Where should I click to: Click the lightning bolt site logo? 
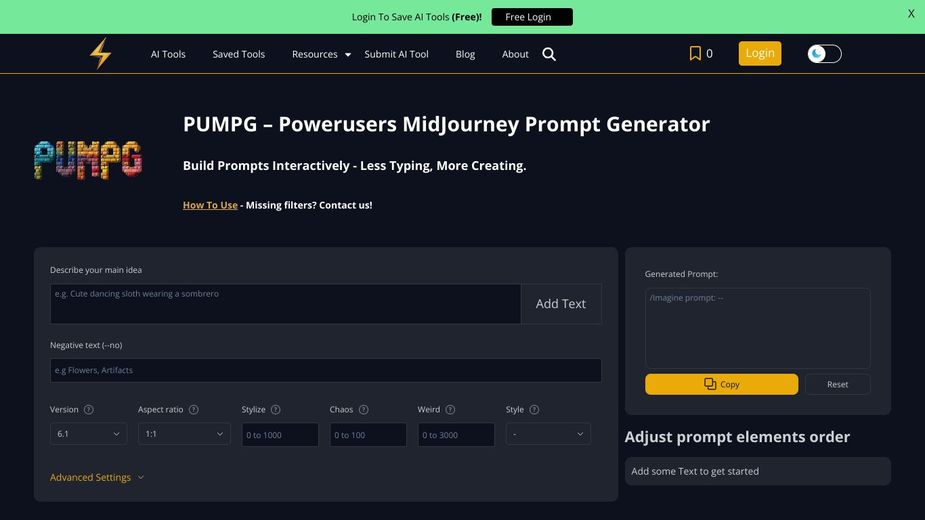(100, 54)
